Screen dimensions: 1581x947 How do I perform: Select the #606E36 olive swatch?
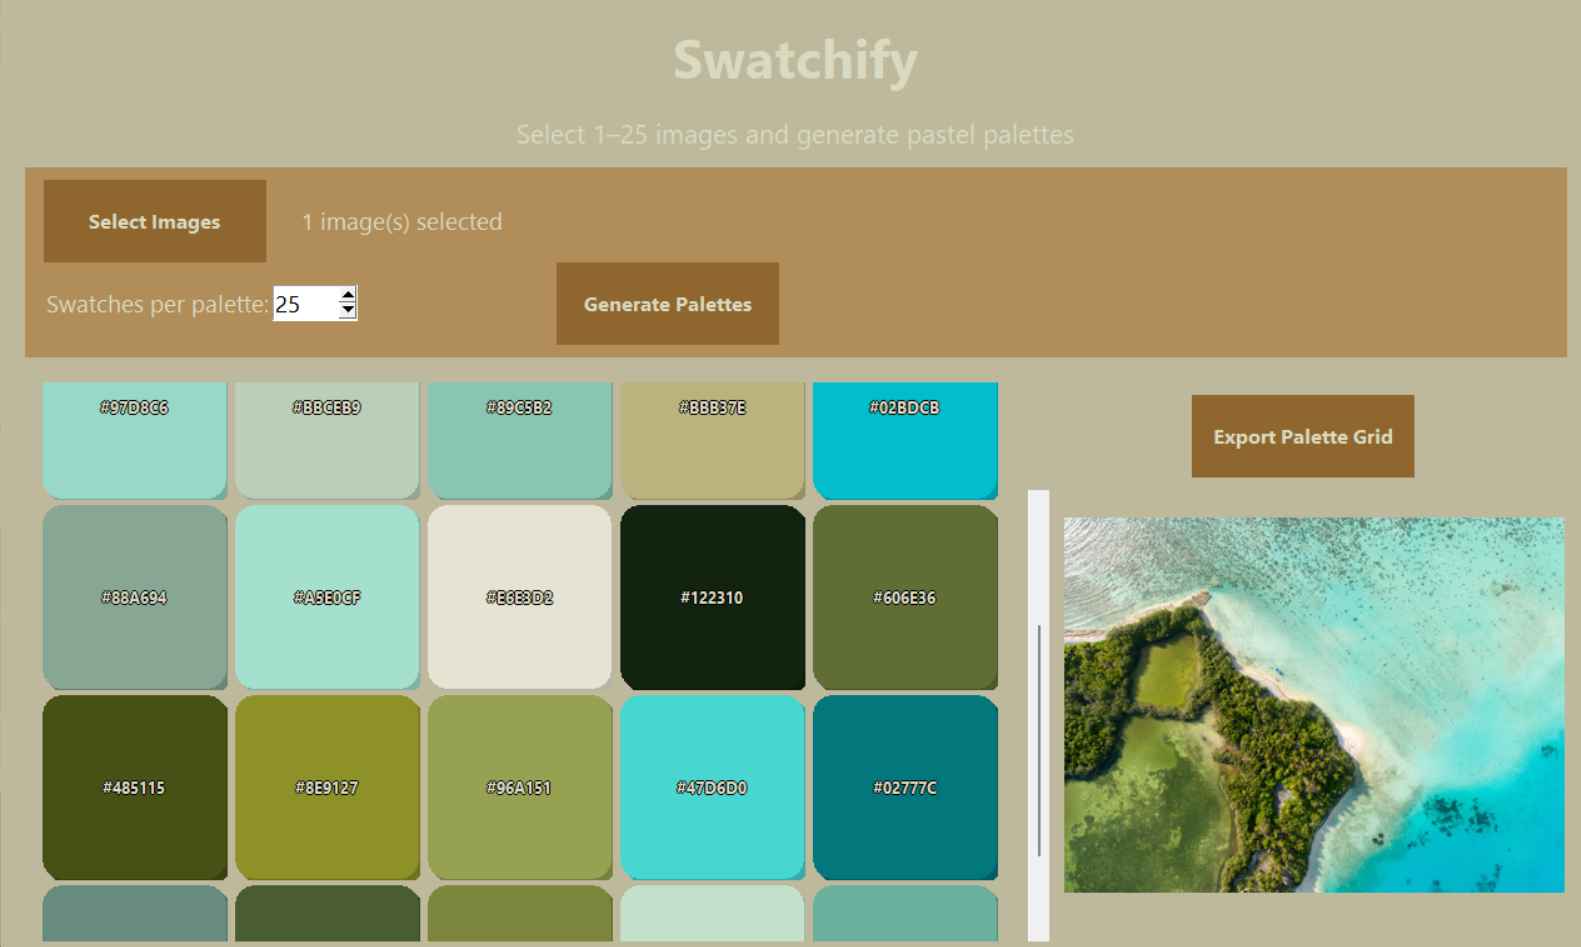(x=905, y=597)
